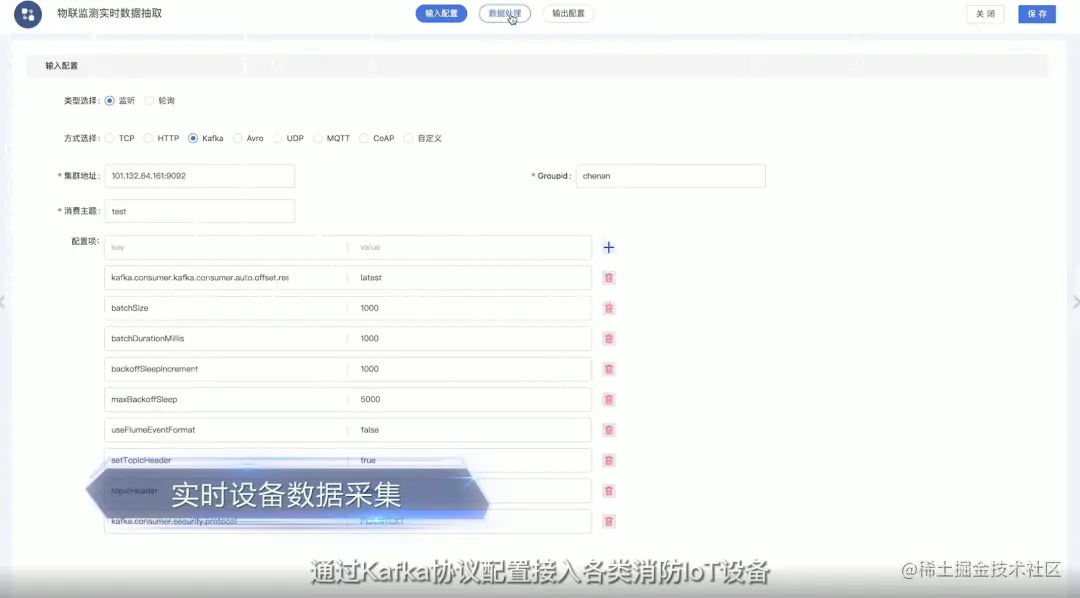
Task: Click inside the 消费主题 input field
Action: click(x=199, y=211)
